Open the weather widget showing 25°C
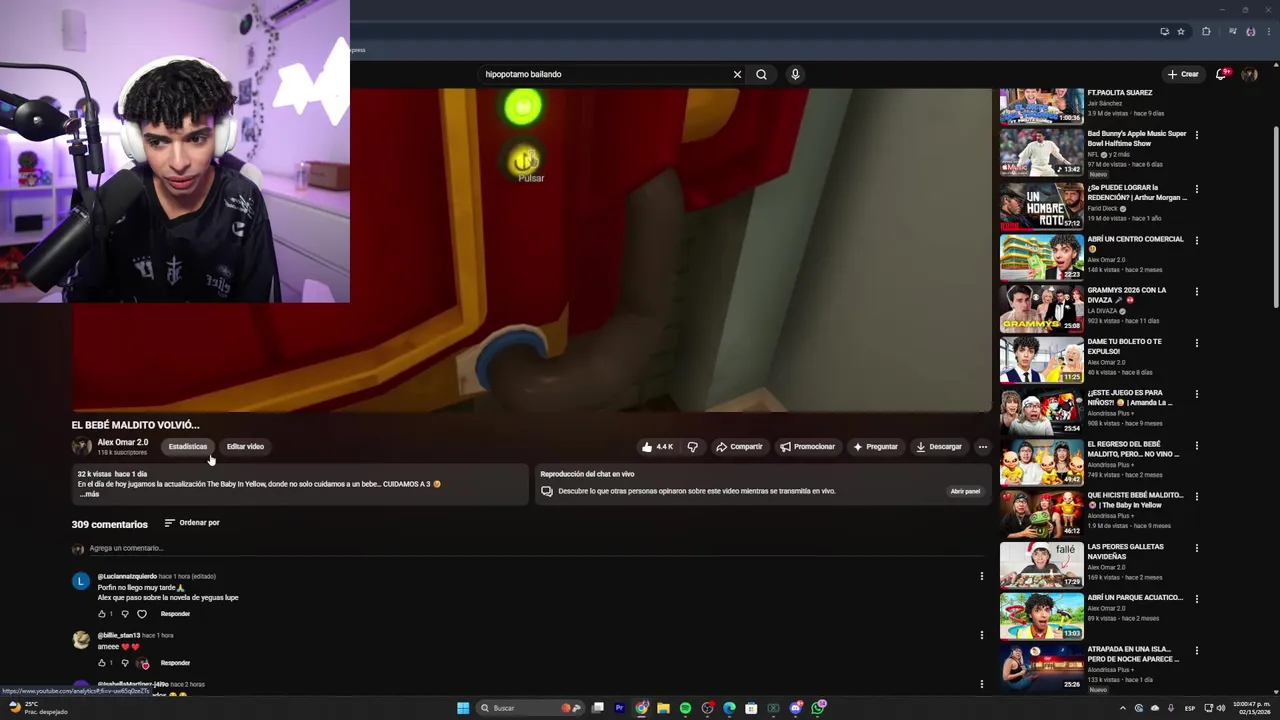 tap(38, 708)
